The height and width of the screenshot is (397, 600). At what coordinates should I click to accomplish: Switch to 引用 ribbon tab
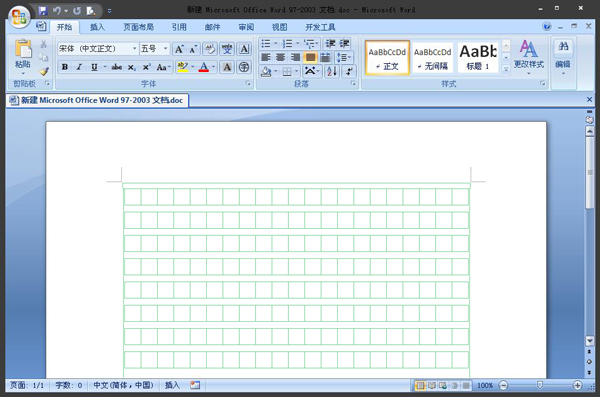(179, 27)
